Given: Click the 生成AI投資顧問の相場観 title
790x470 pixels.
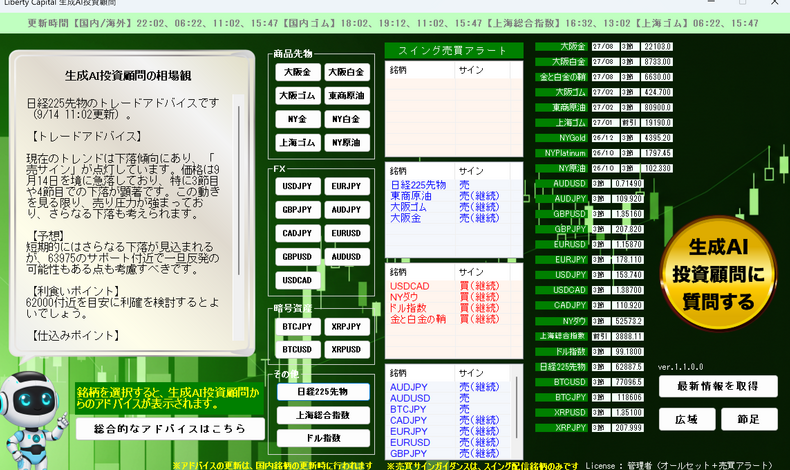Looking at the screenshot, I should tap(128, 76).
